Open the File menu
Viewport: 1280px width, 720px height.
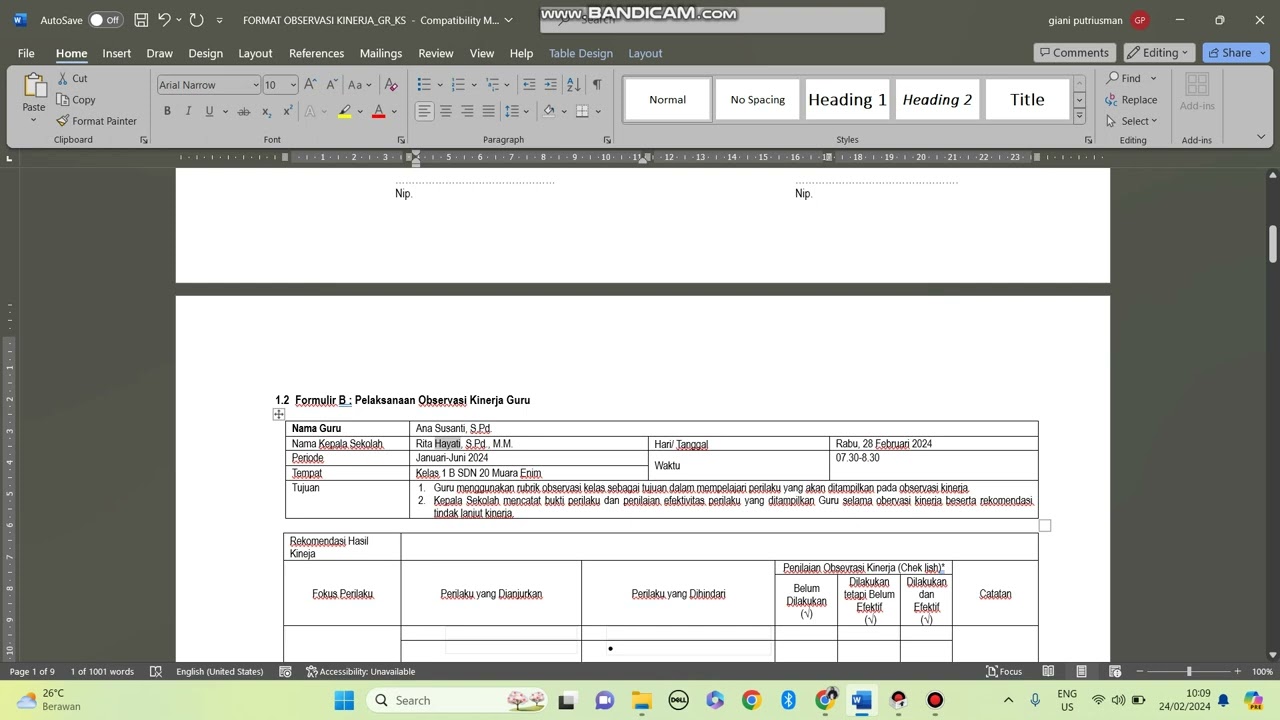click(26, 53)
